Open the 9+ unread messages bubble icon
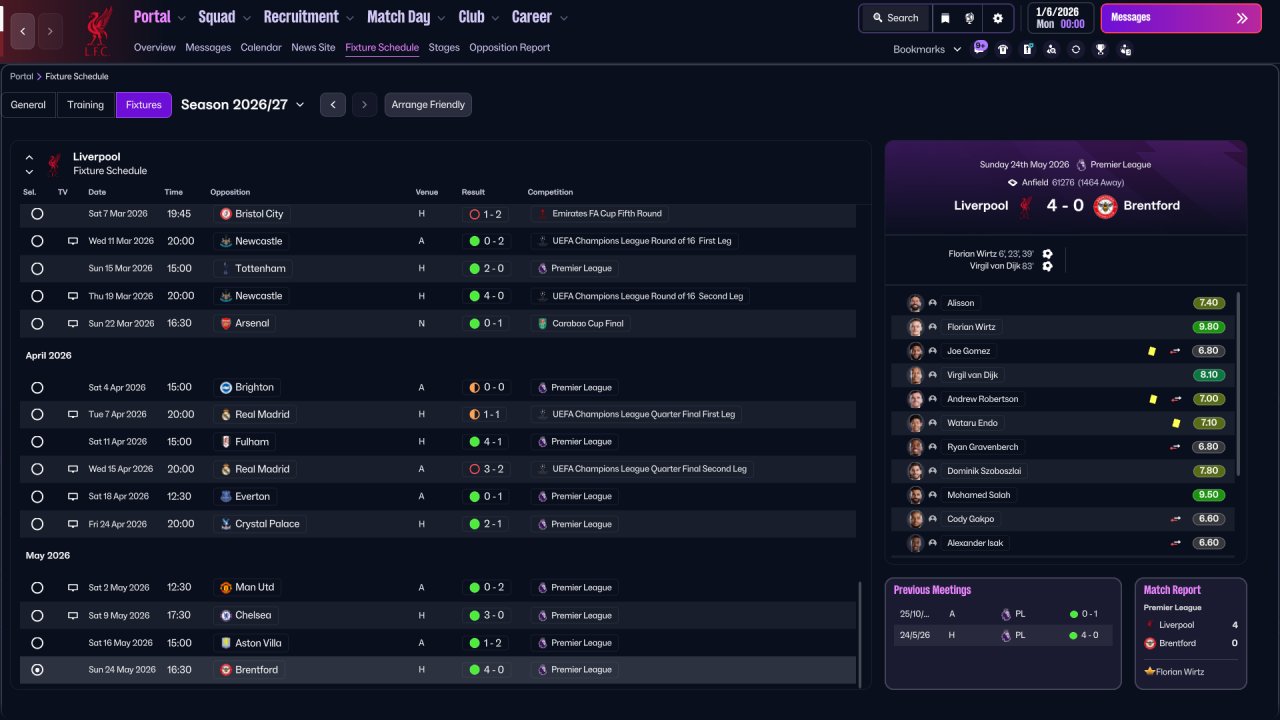Screen dimensions: 1280x720 pos(980,48)
